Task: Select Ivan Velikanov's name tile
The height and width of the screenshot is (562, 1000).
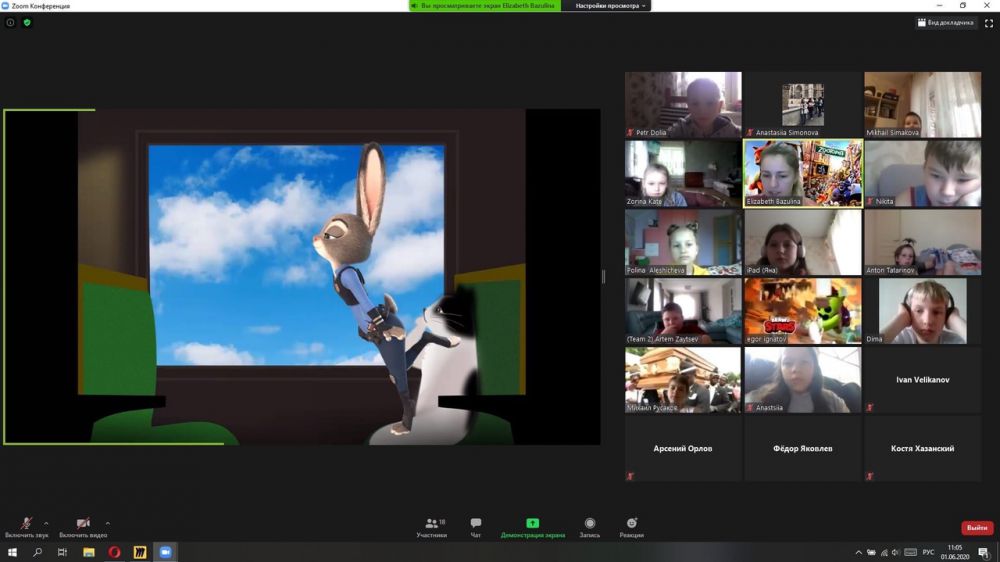Action: coord(922,380)
